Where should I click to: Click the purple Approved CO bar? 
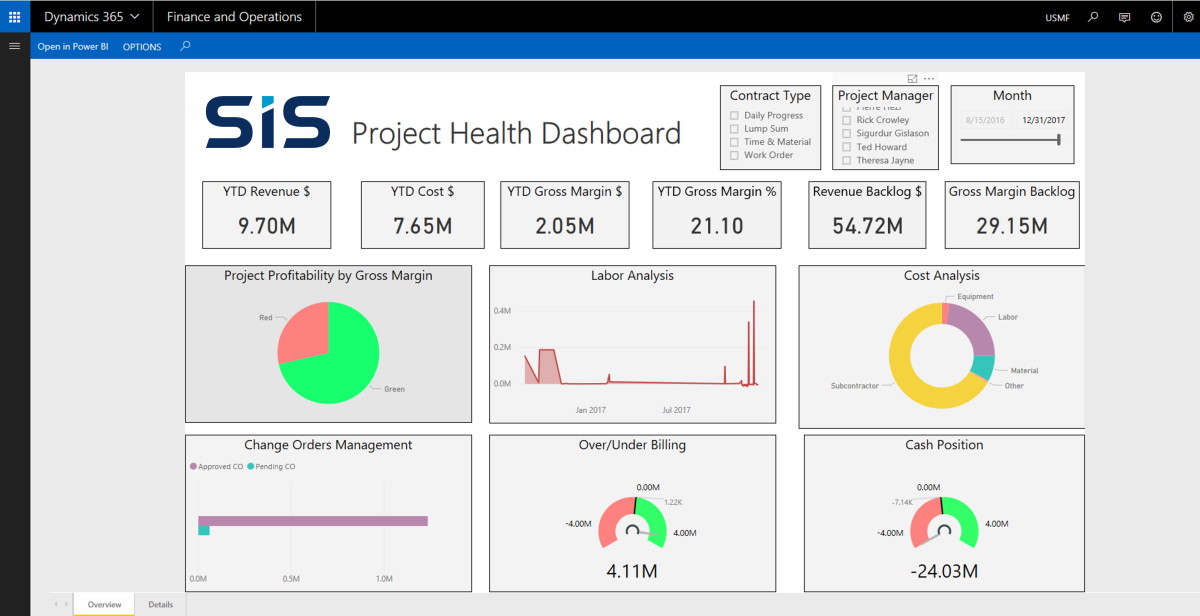(313, 521)
